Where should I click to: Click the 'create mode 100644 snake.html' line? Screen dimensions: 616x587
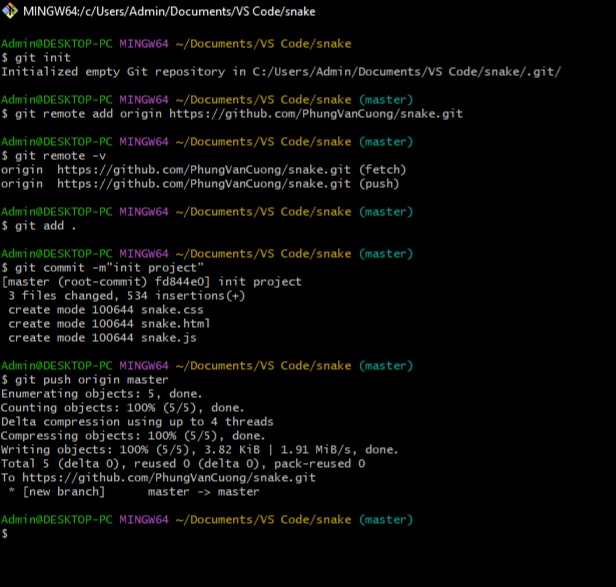point(109,324)
